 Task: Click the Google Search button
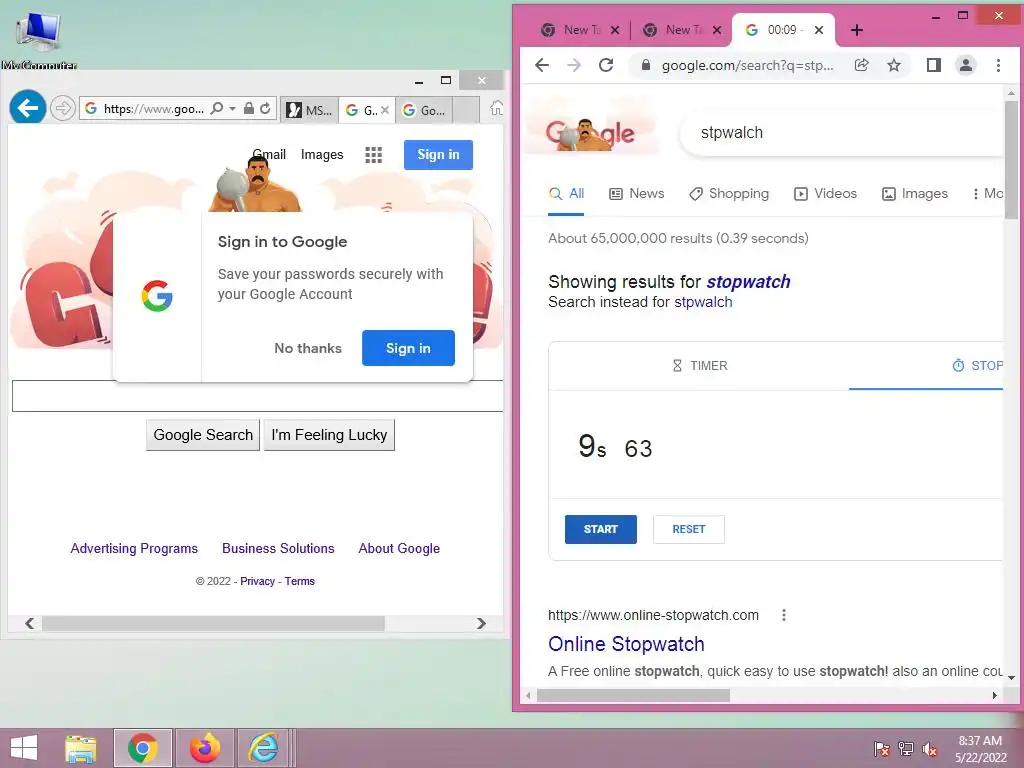pyautogui.click(x=203, y=435)
